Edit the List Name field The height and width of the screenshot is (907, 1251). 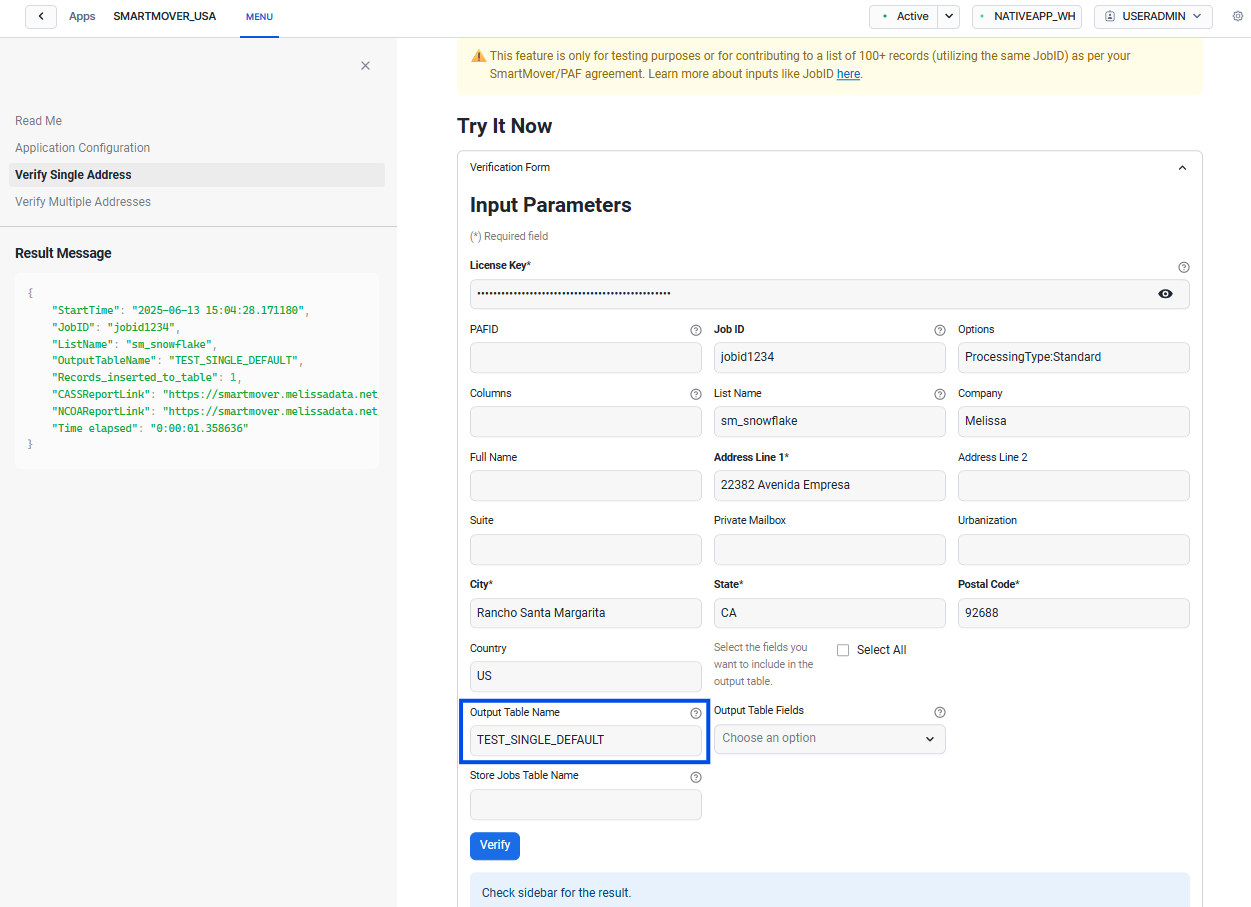click(x=830, y=422)
